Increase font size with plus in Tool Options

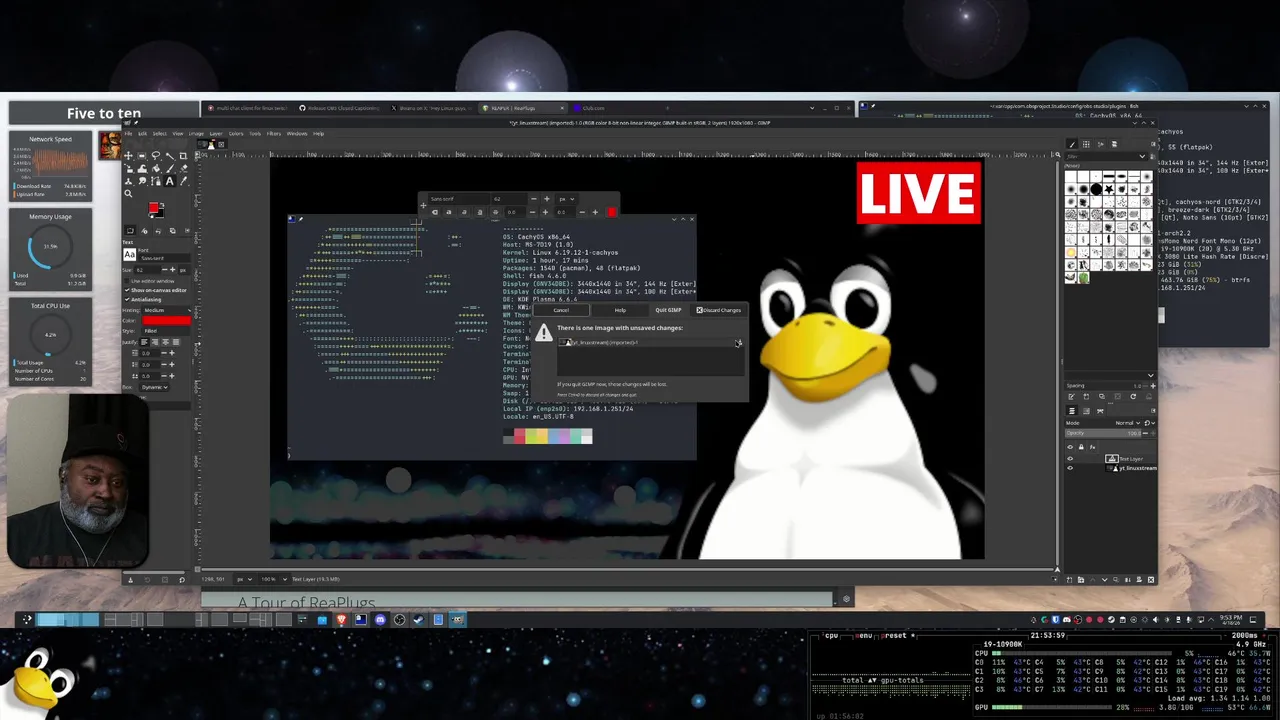[173, 269]
